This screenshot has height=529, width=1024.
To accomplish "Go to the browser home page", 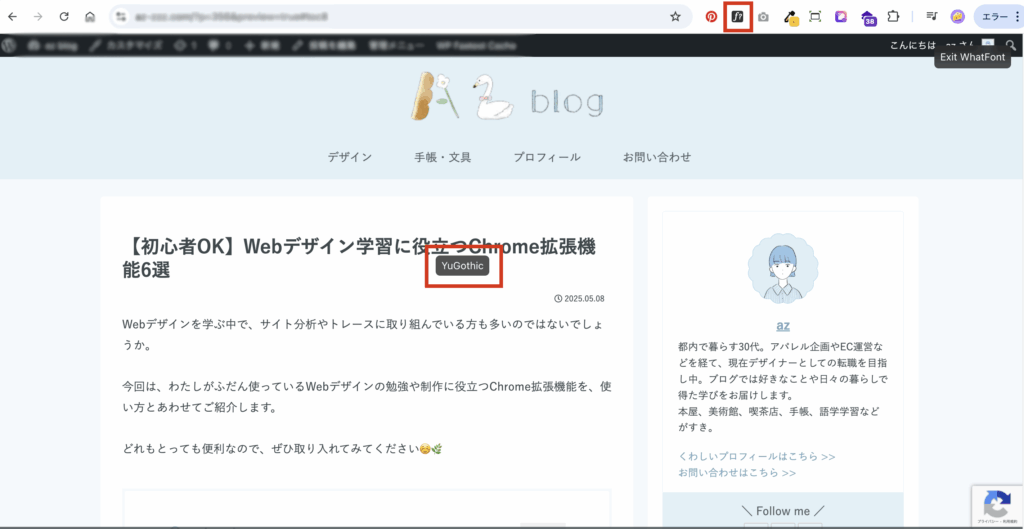I will (x=90, y=16).
